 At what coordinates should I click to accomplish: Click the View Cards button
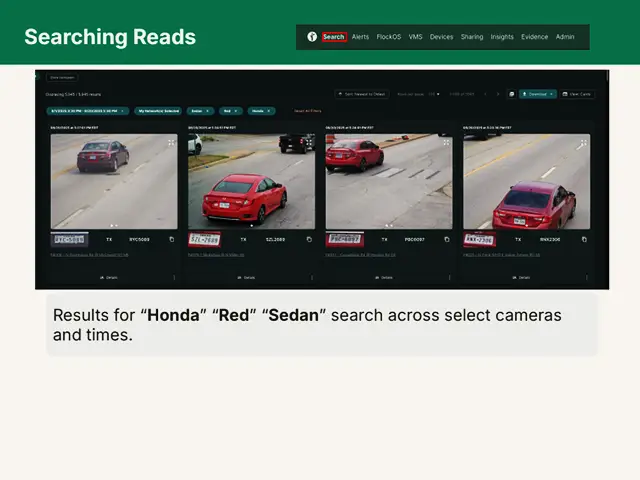point(579,94)
